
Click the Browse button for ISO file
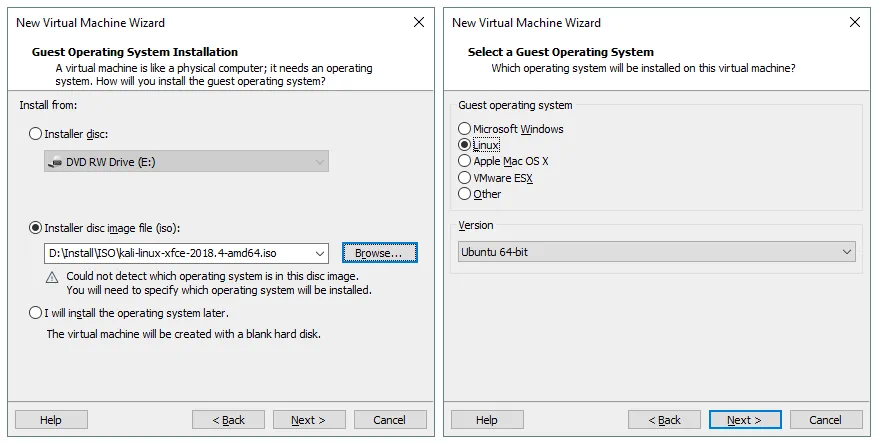379,254
